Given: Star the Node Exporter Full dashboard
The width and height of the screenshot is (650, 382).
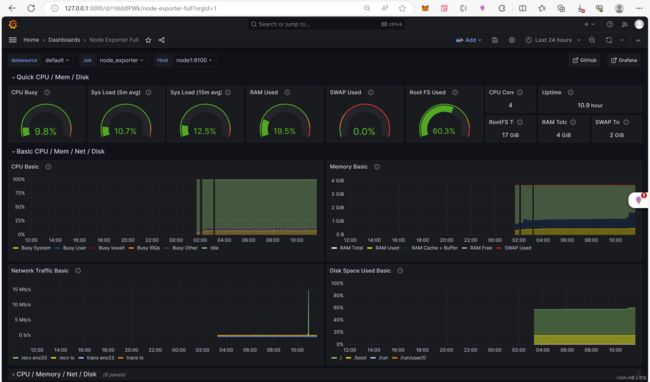Looking at the screenshot, I should [148, 40].
